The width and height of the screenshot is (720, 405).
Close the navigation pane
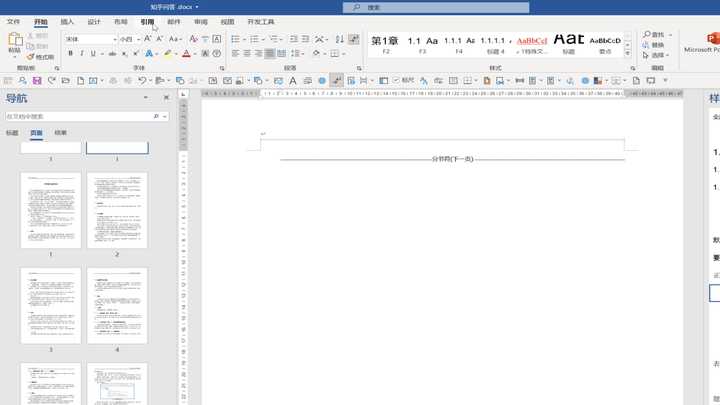coord(166,97)
